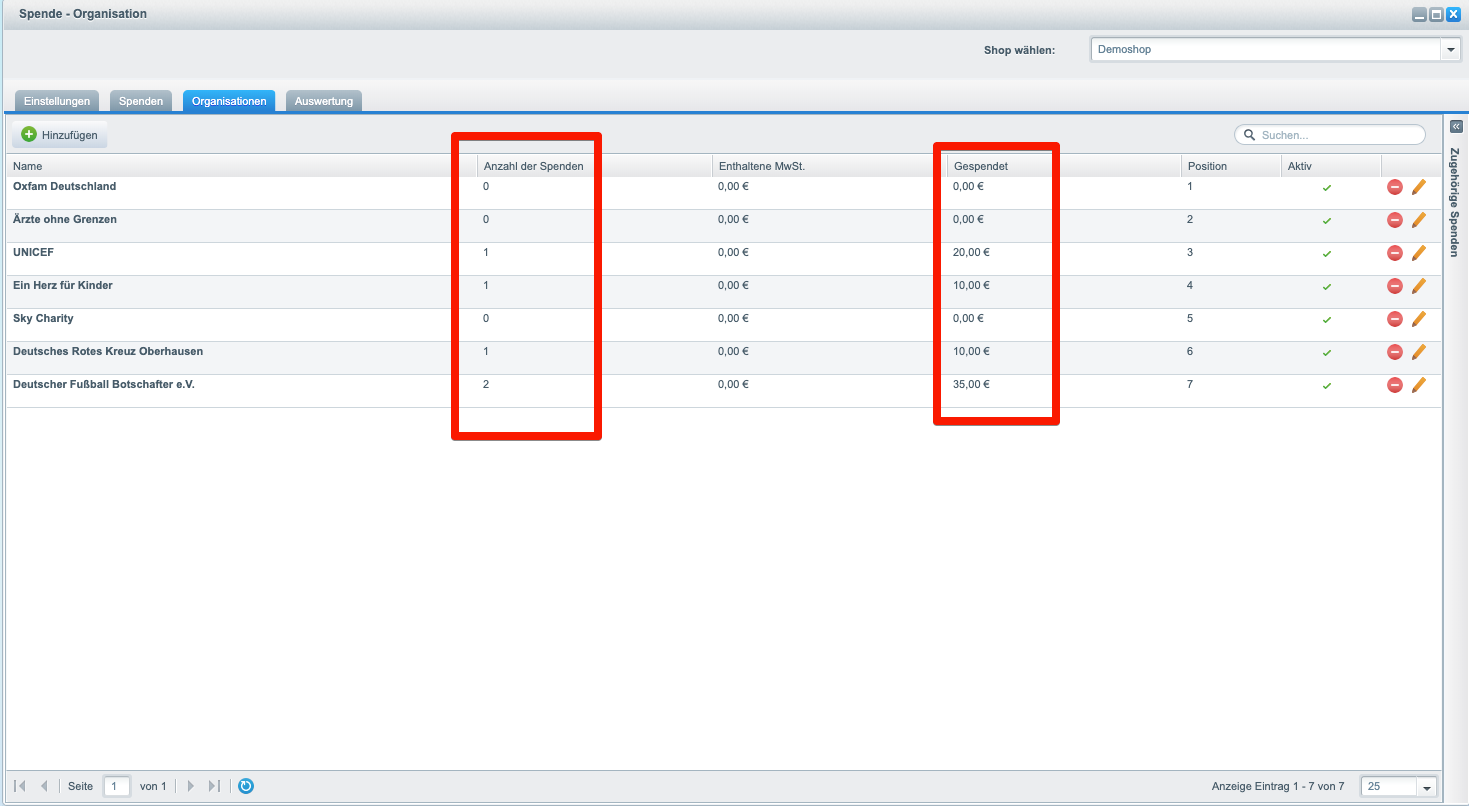Screen dimensions: 1469x806
Task: Toggle Aktiv for Deutsches Rotes Kreuz Oberhausen
Action: (x=1327, y=353)
